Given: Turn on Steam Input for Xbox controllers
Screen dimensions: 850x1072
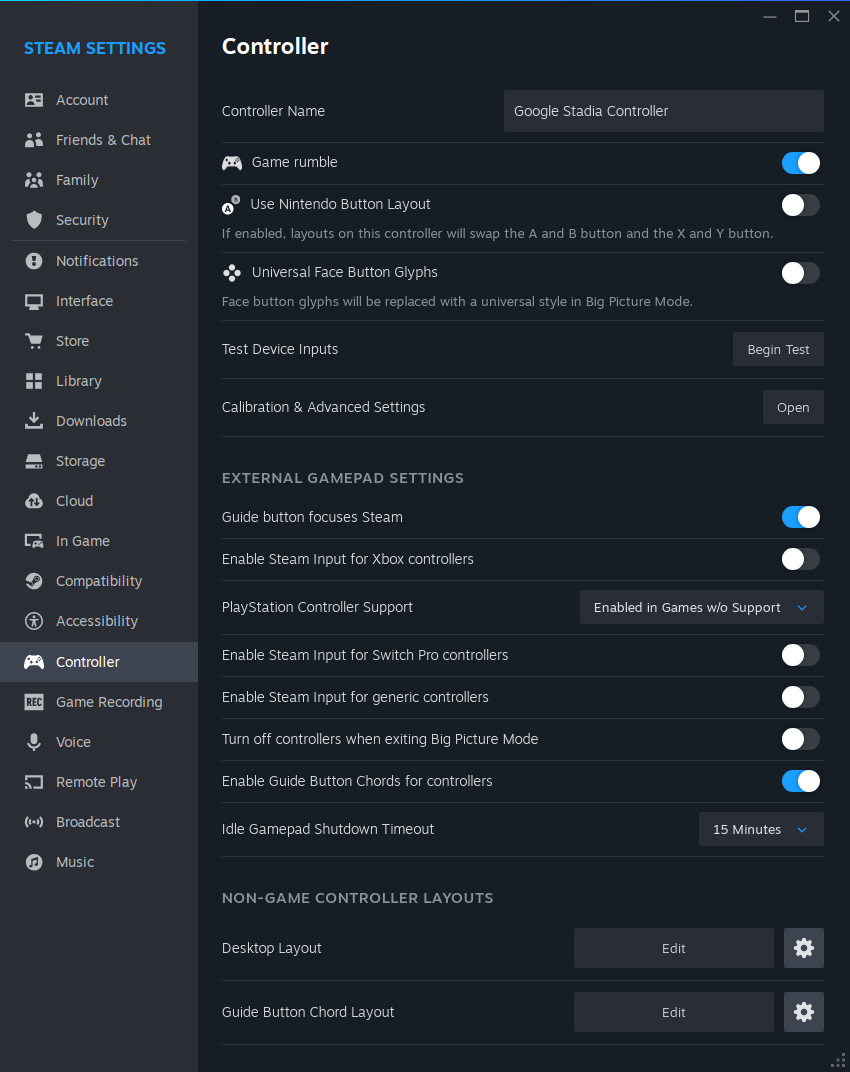Looking at the screenshot, I should point(800,559).
